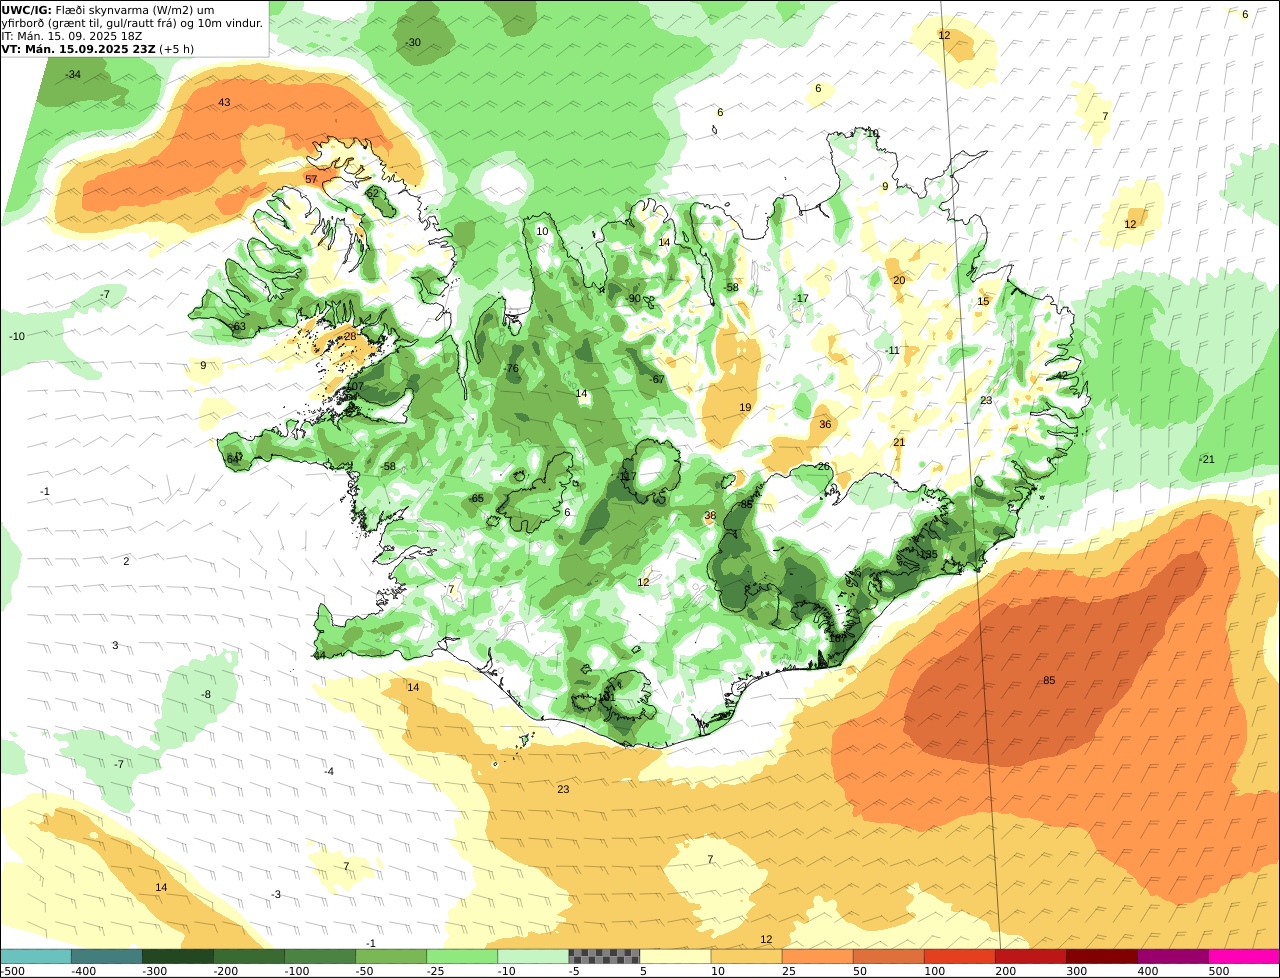Screen dimensions: 1280x978
Task: Click legend swatch between -25 and -10
Action: (461, 956)
